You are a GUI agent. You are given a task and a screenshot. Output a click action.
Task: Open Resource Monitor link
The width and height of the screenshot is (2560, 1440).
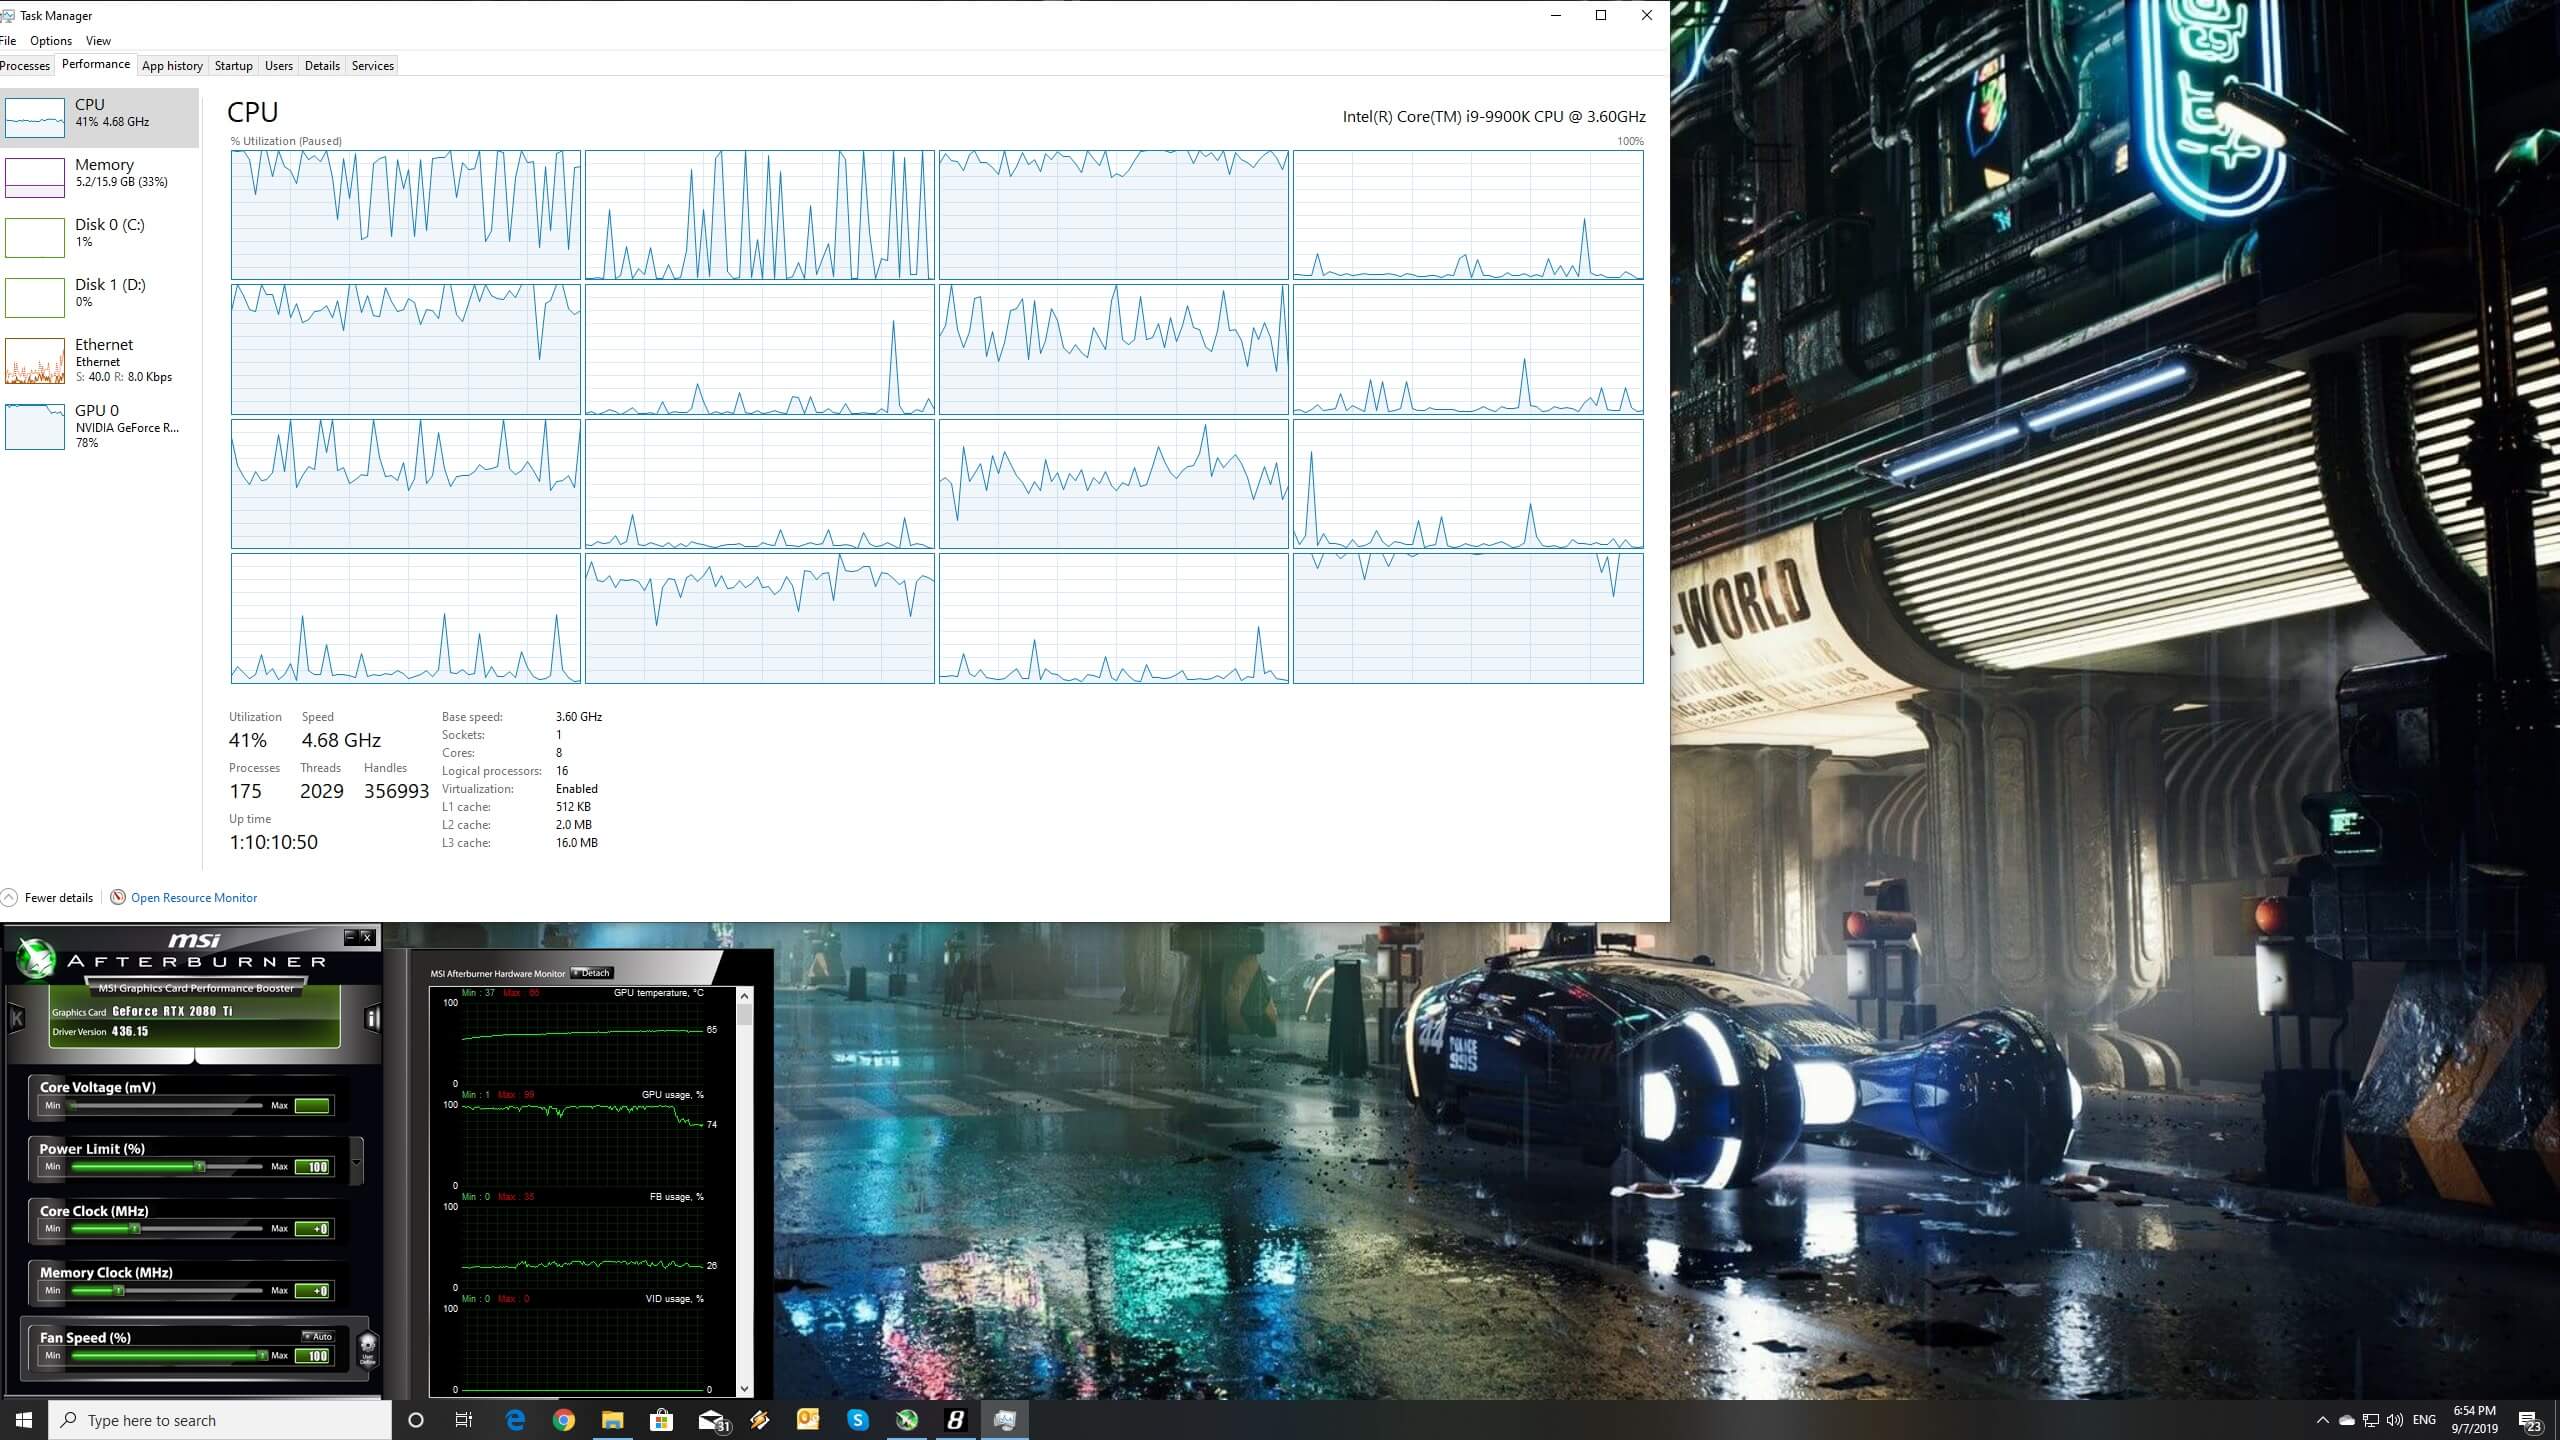(194, 897)
